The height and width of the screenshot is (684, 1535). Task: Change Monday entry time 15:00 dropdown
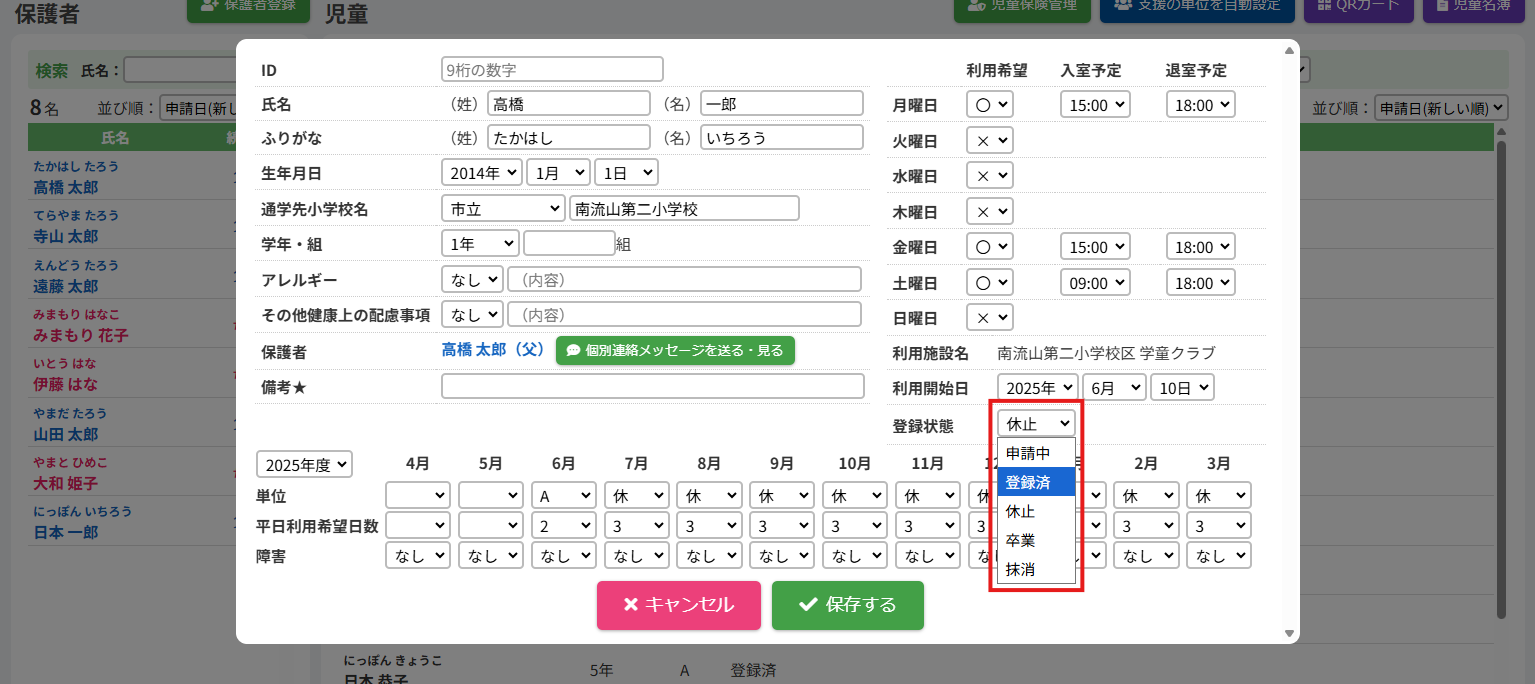pyautogui.click(x=1094, y=105)
